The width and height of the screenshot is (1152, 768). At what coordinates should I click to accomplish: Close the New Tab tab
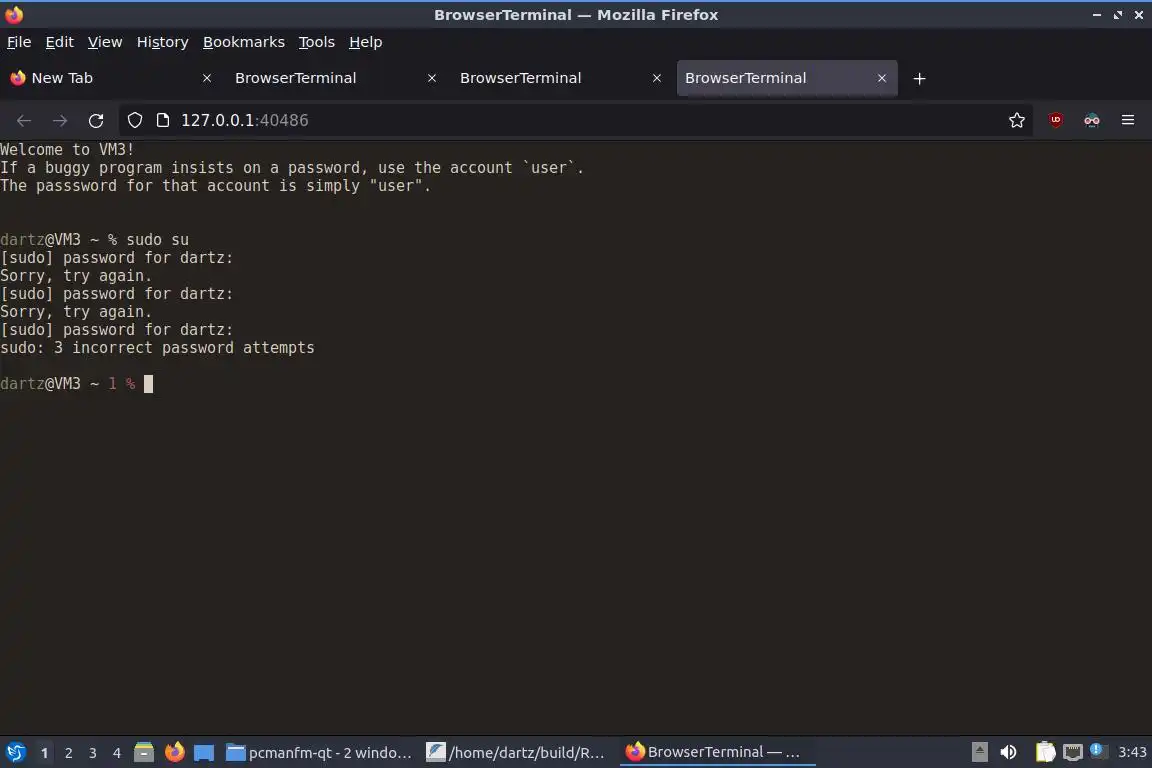pos(207,78)
